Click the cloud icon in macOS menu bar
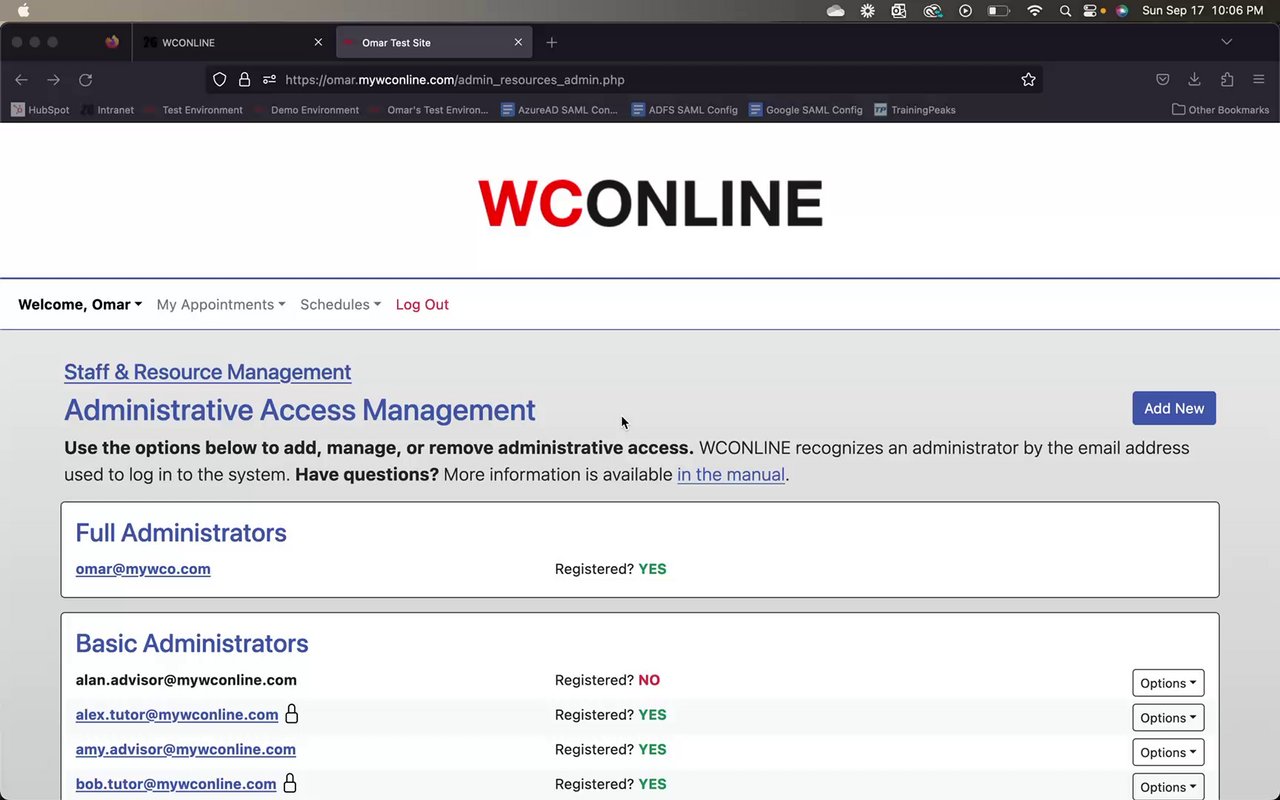Viewport: 1280px width, 800px height. coord(835,11)
